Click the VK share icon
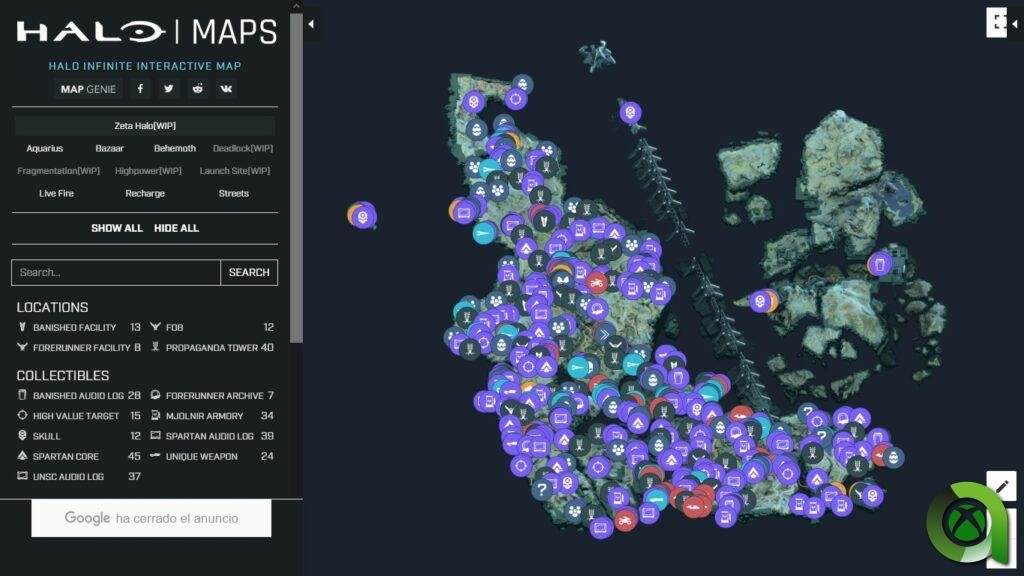The width and height of the screenshot is (1024, 576). [226, 89]
